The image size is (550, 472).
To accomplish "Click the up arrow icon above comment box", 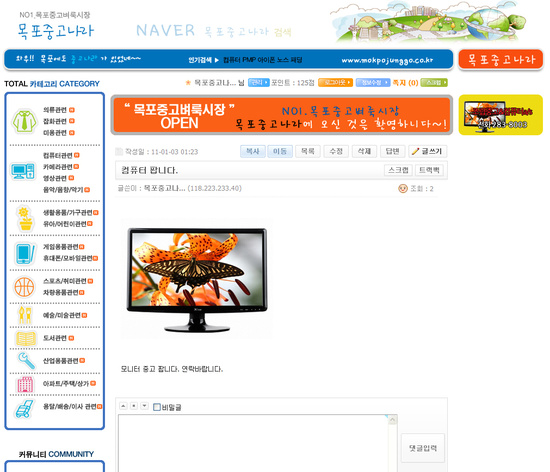I will pyautogui.click(x=123, y=406).
